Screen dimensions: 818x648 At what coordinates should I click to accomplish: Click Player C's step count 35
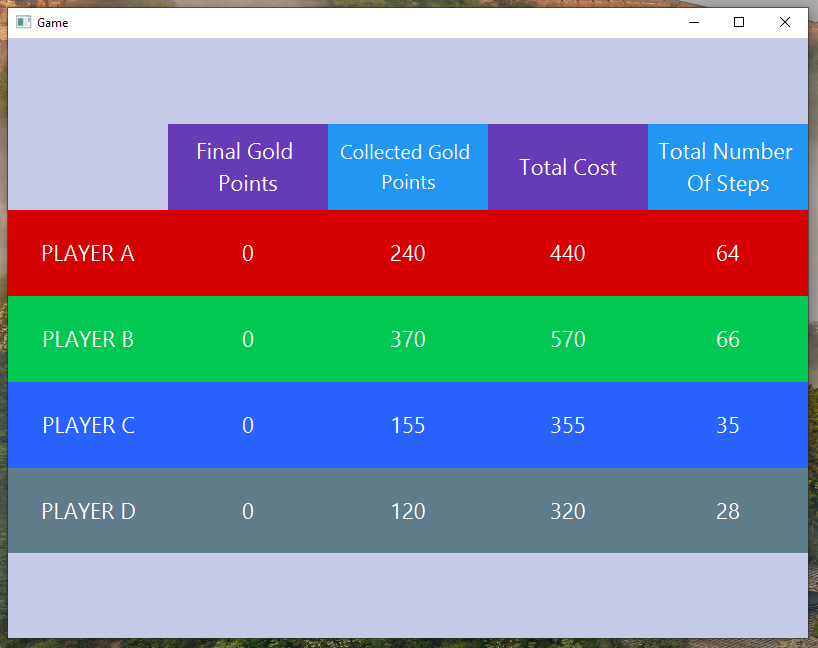728,426
